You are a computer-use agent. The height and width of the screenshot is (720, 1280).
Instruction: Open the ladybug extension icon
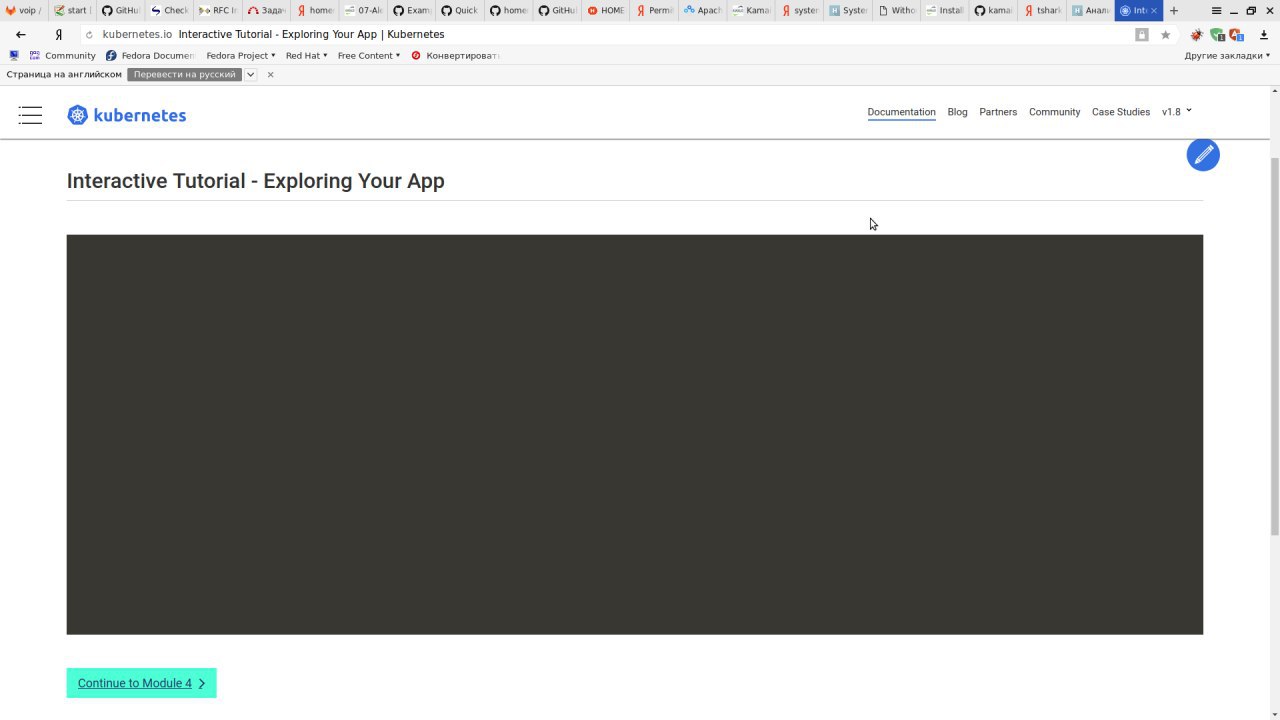click(1196, 34)
